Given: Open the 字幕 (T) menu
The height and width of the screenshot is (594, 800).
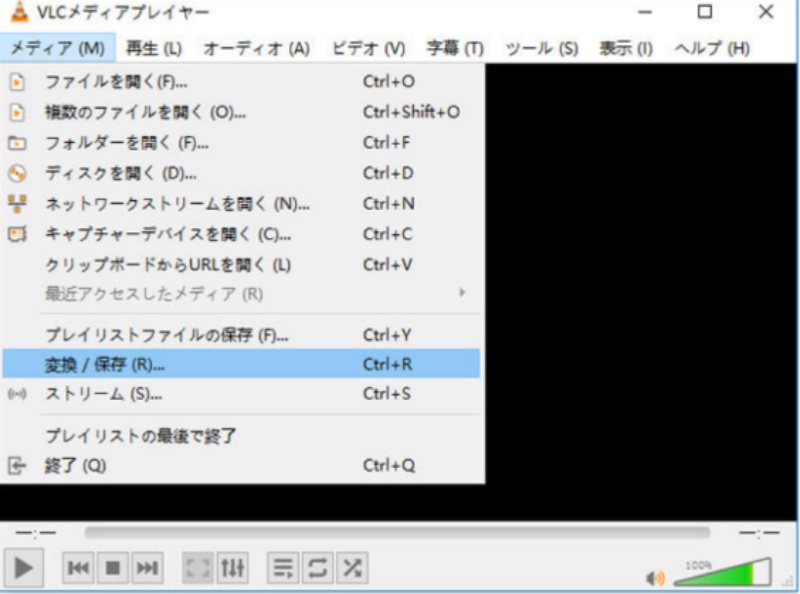Looking at the screenshot, I should coord(455,48).
